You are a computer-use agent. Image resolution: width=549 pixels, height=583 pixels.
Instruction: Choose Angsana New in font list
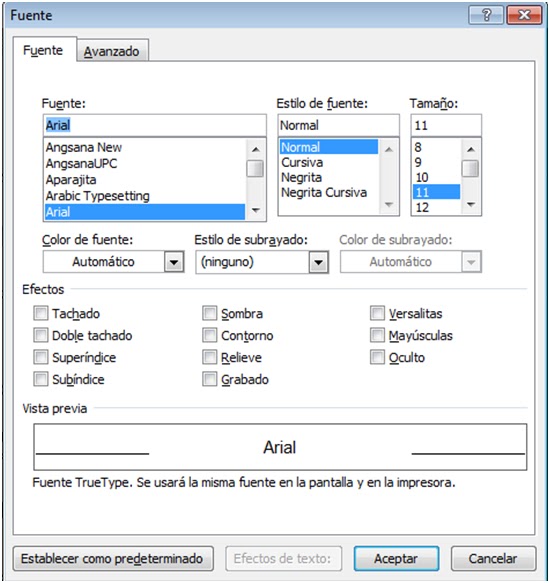(x=145, y=148)
